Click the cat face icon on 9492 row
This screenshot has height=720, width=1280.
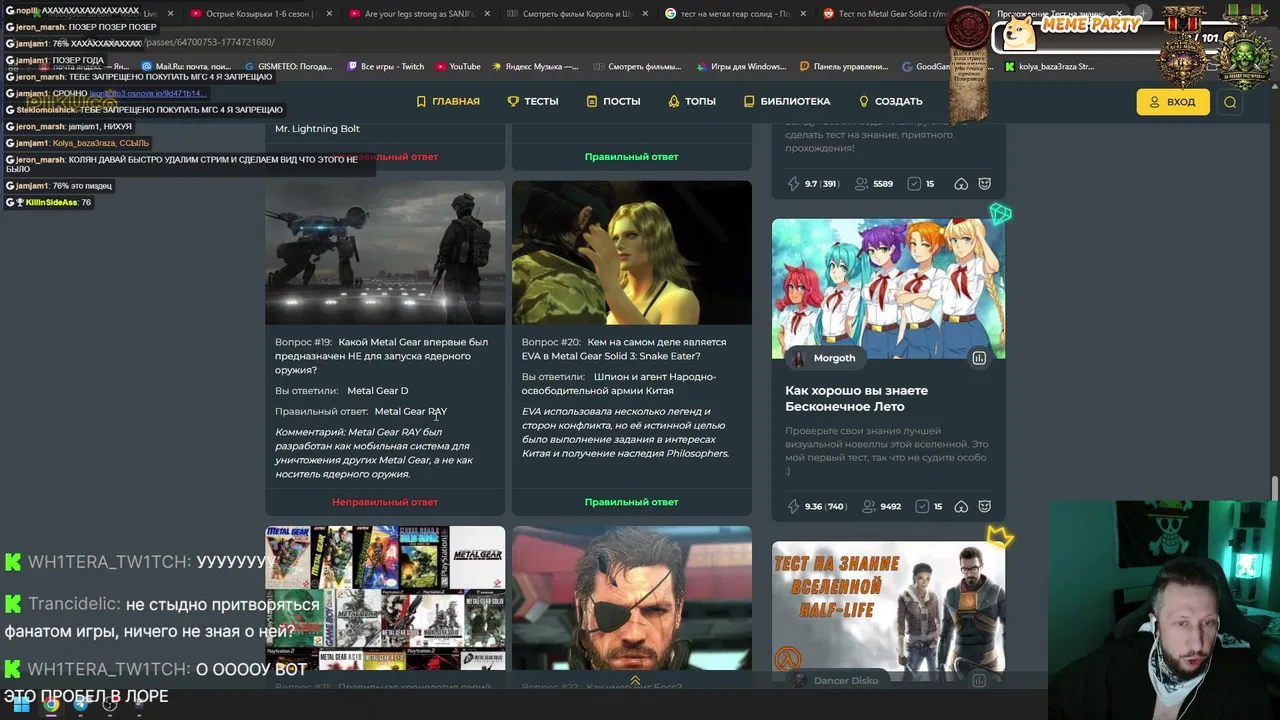point(984,506)
